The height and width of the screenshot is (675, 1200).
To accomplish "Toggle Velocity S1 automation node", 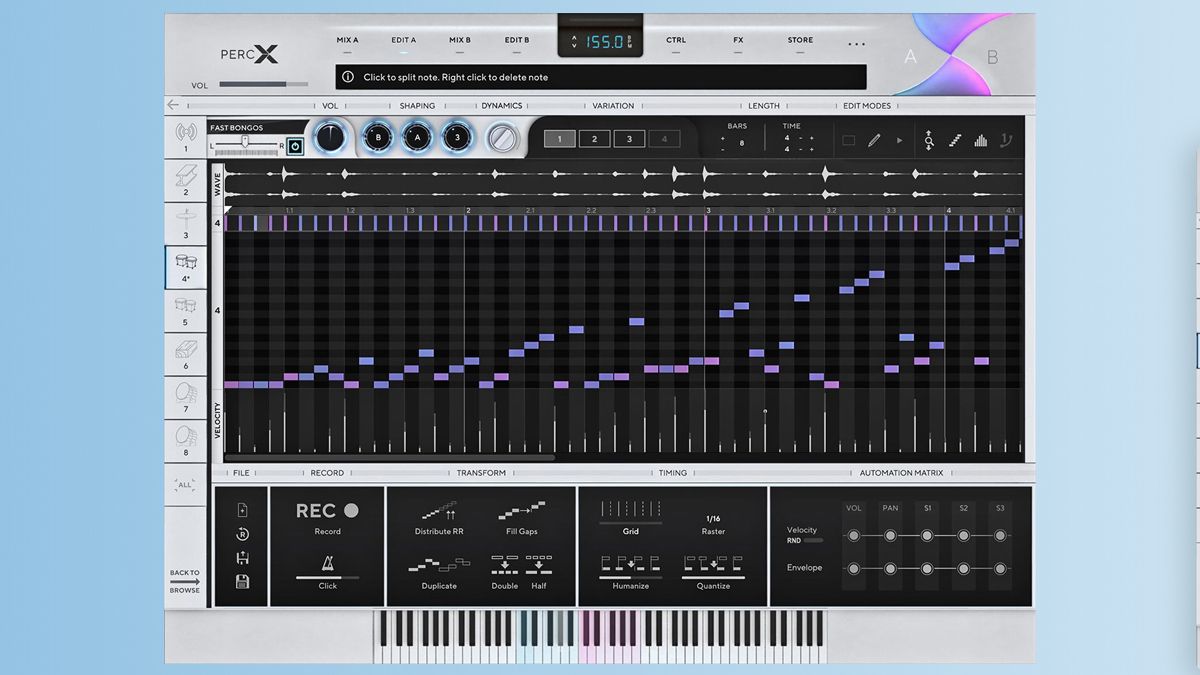I will (927, 536).
